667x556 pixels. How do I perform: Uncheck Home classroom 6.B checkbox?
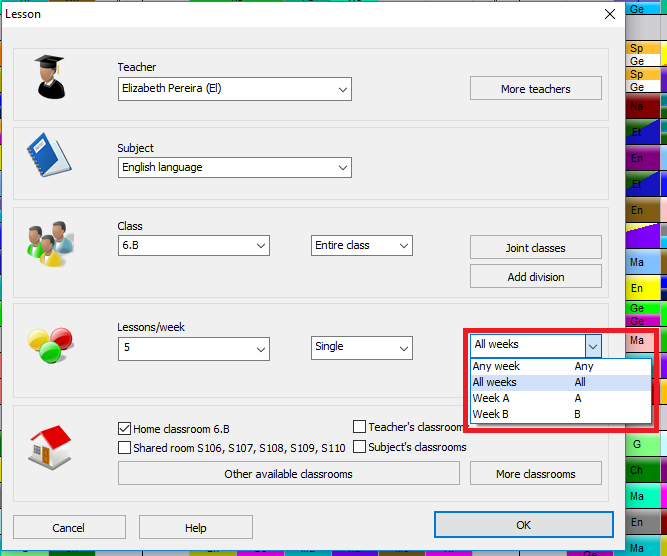coord(125,427)
